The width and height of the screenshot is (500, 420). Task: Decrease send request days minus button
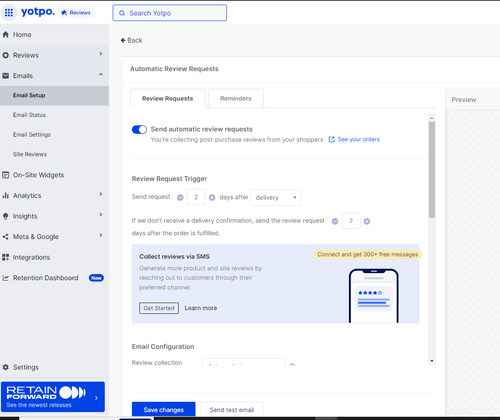pos(180,198)
